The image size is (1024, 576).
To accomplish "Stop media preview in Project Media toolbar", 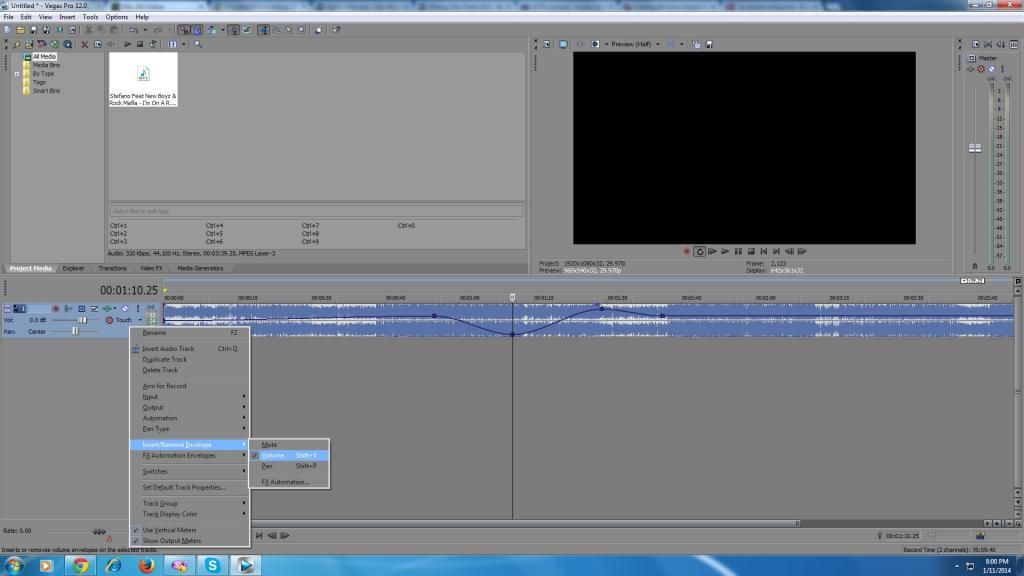I will pos(140,44).
